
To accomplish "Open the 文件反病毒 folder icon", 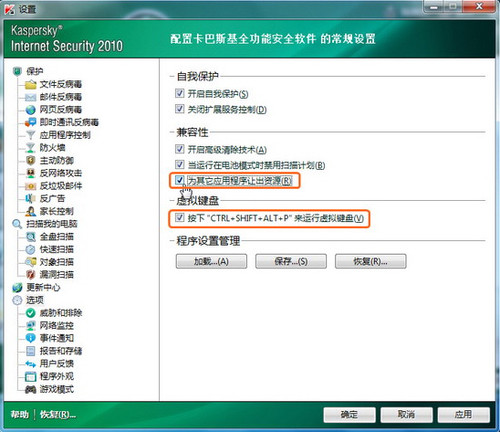I will click(30, 84).
